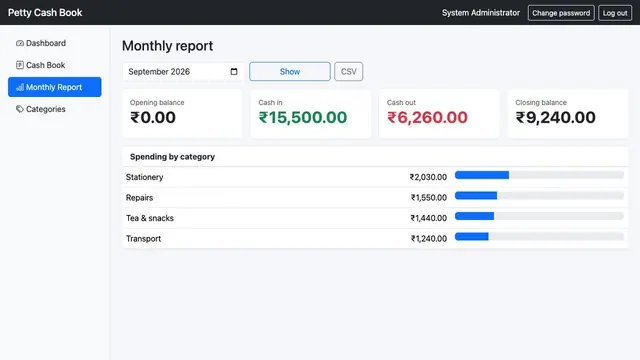The image size is (640, 360).
Task: Click the Monthly Report chart icon
Action: (20, 87)
